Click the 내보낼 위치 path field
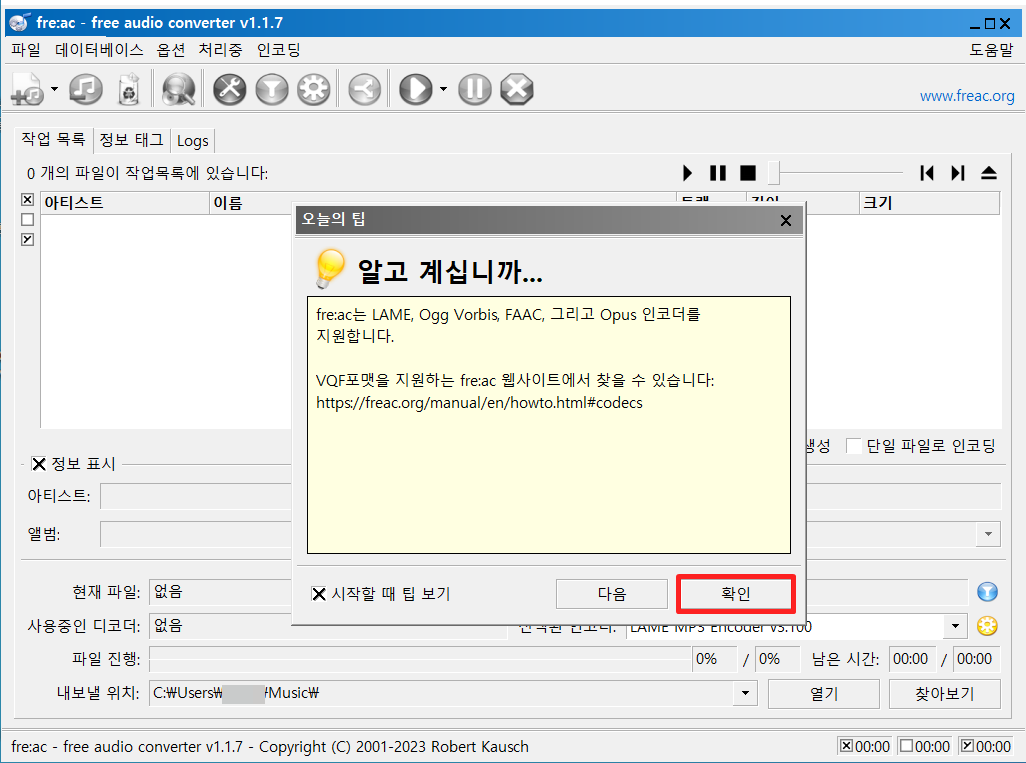The image size is (1026, 763). pyautogui.click(x=442, y=693)
